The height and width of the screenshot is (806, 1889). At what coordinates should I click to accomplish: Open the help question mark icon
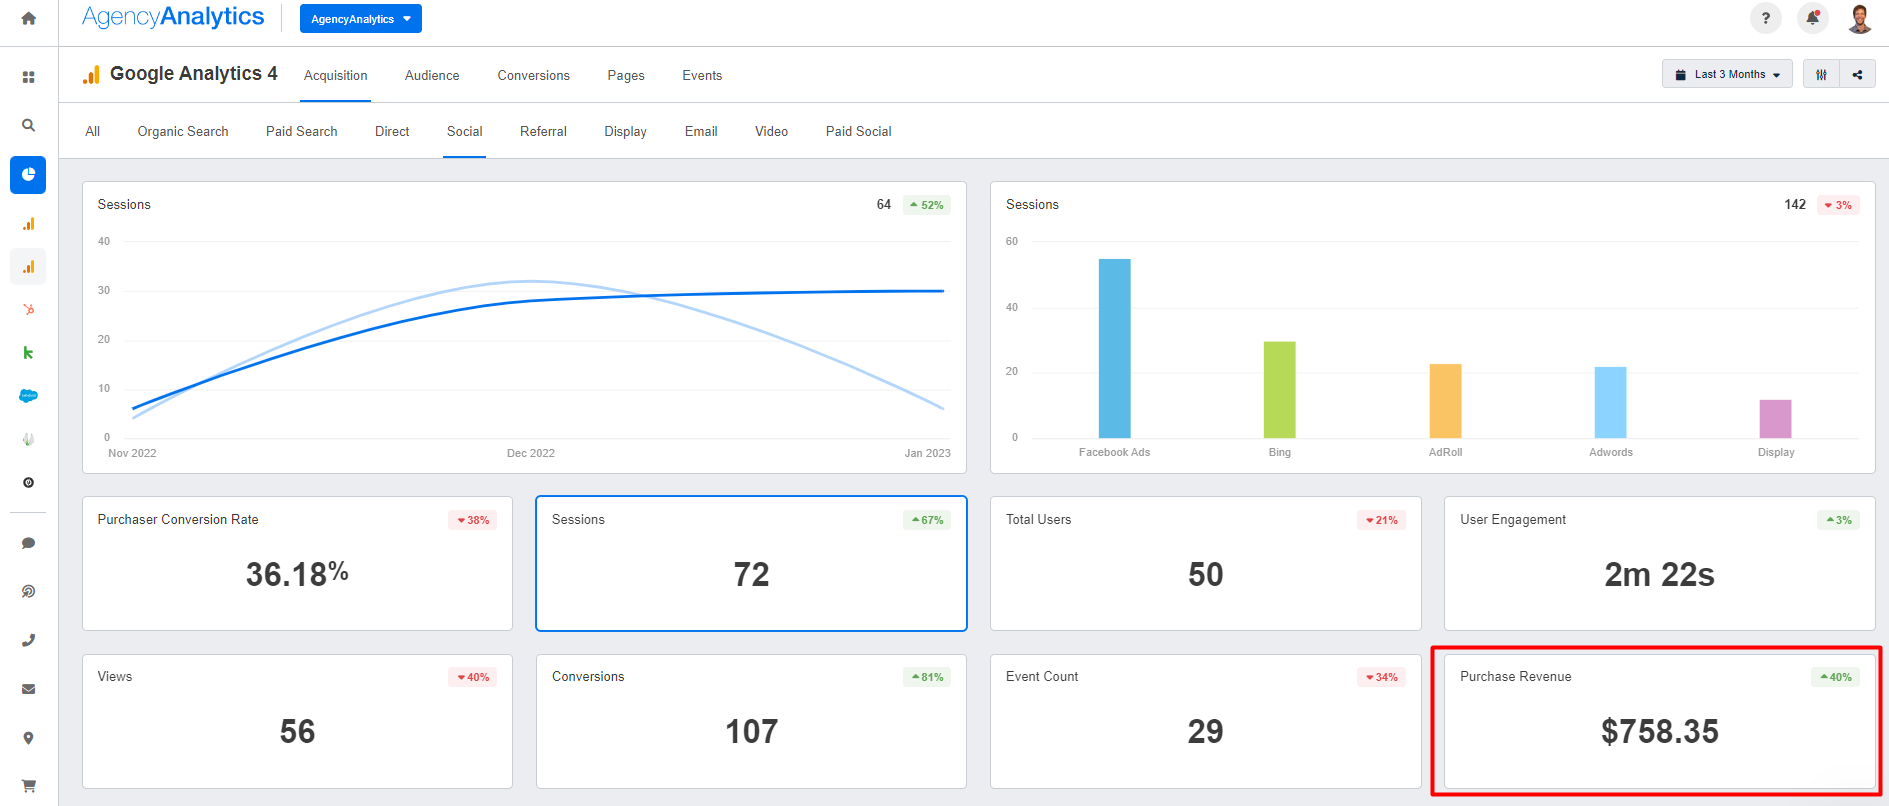pos(1765,18)
